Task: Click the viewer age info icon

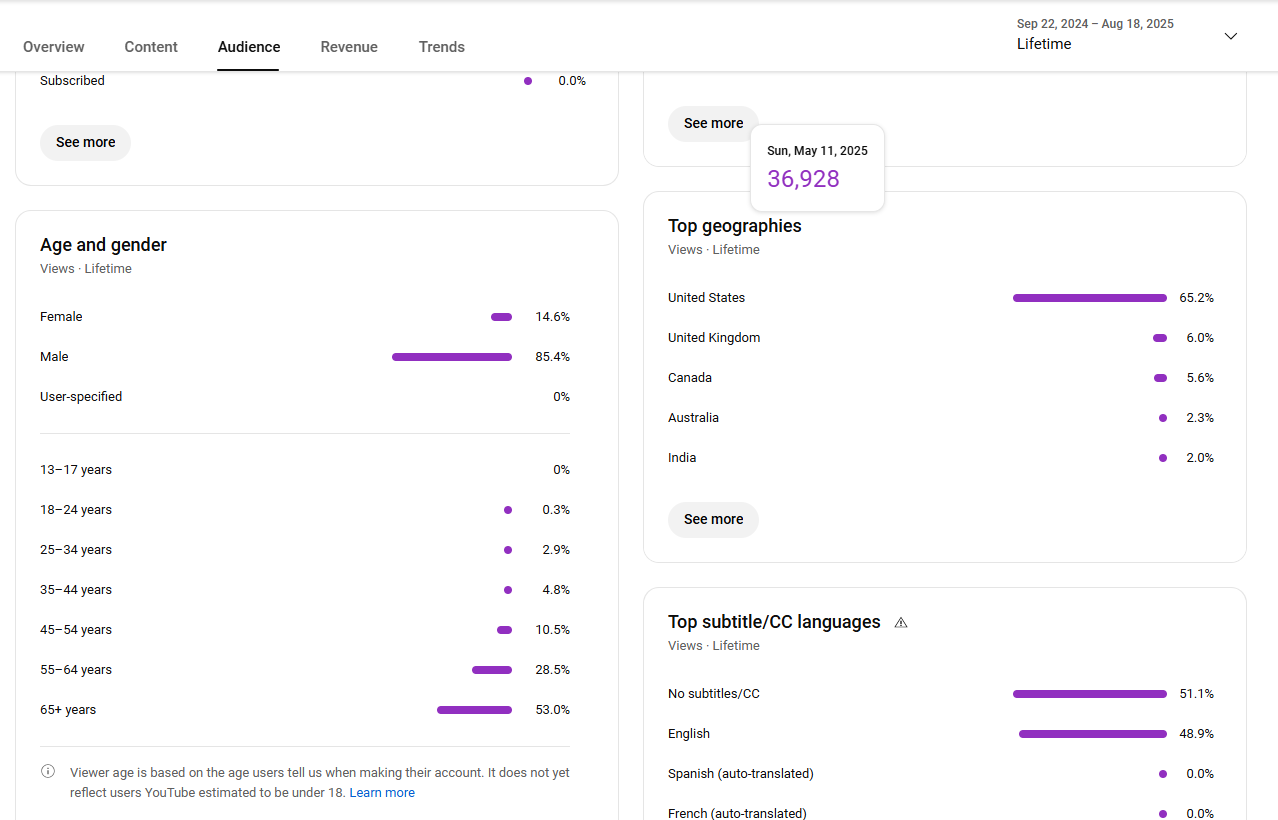Action: click(x=48, y=772)
